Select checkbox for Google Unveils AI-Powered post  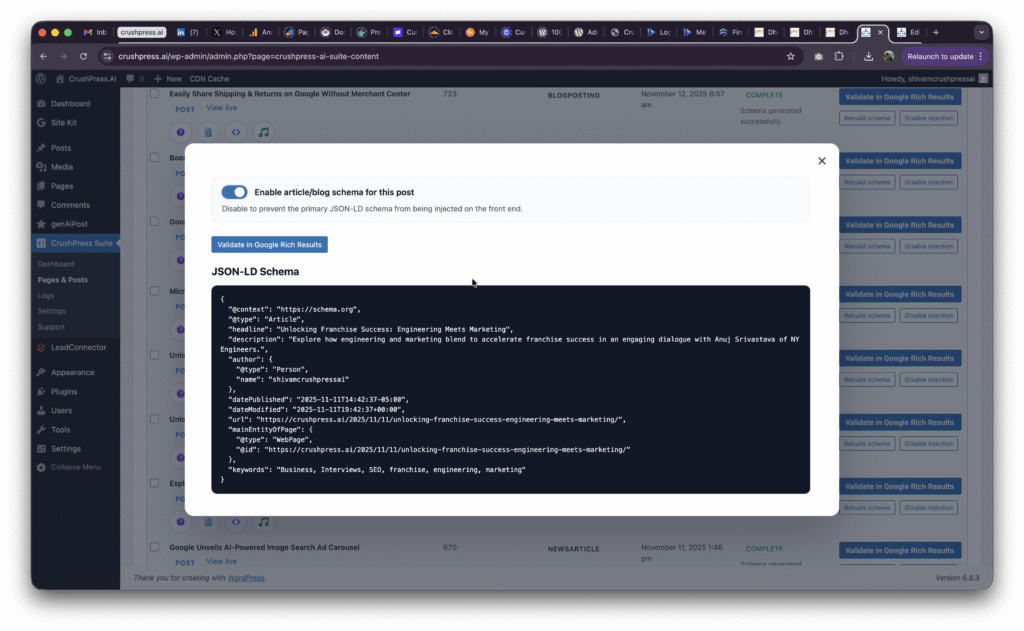[x=154, y=547]
